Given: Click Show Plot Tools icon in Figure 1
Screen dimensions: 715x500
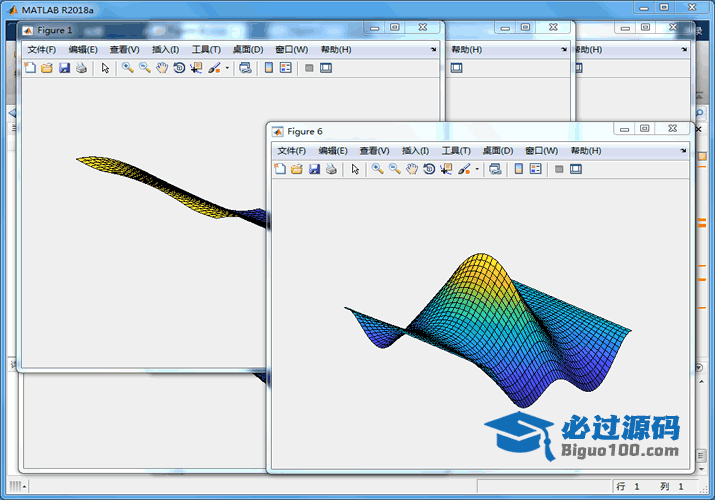Looking at the screenshot, I should pos(326,68).
